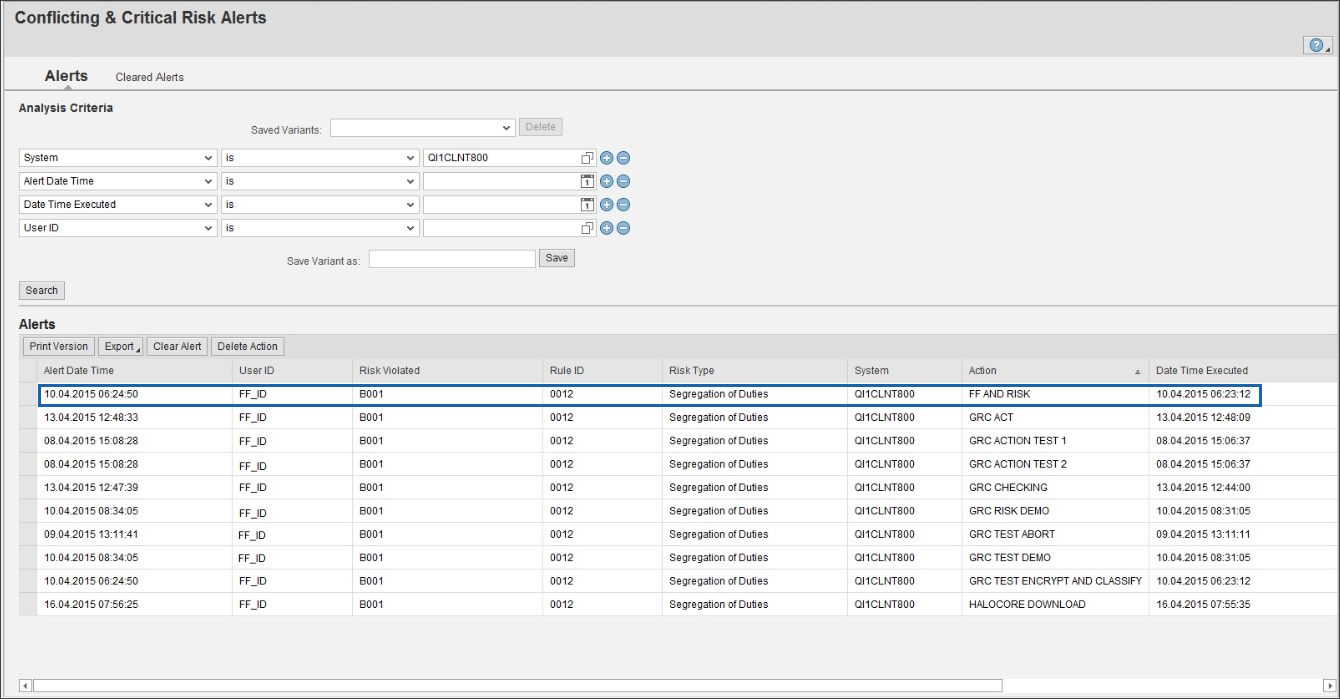Select row marker for FF AND RISK
This screenshot has height=699, width=1340.
click(28, 394)
